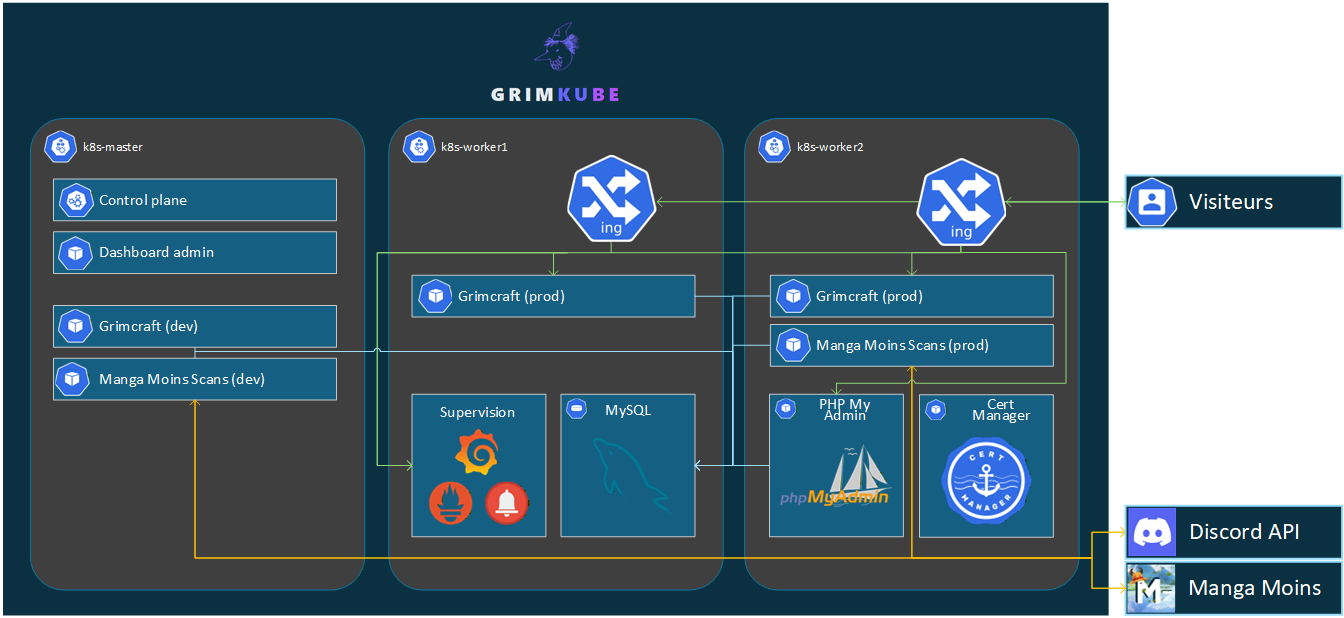The image size is (1344, 618).
Task: Click the k8s-worker2 node label
Action: pyautogui.click(x=830, y=147)
